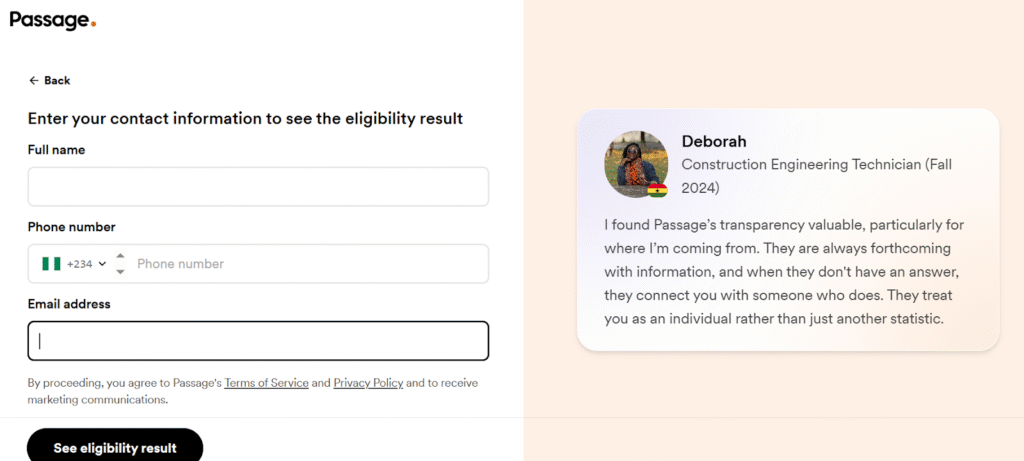This screenshot has width=1024, height=461.
Task: Click the Nigeria flag icon
Action: pos(51,264)
